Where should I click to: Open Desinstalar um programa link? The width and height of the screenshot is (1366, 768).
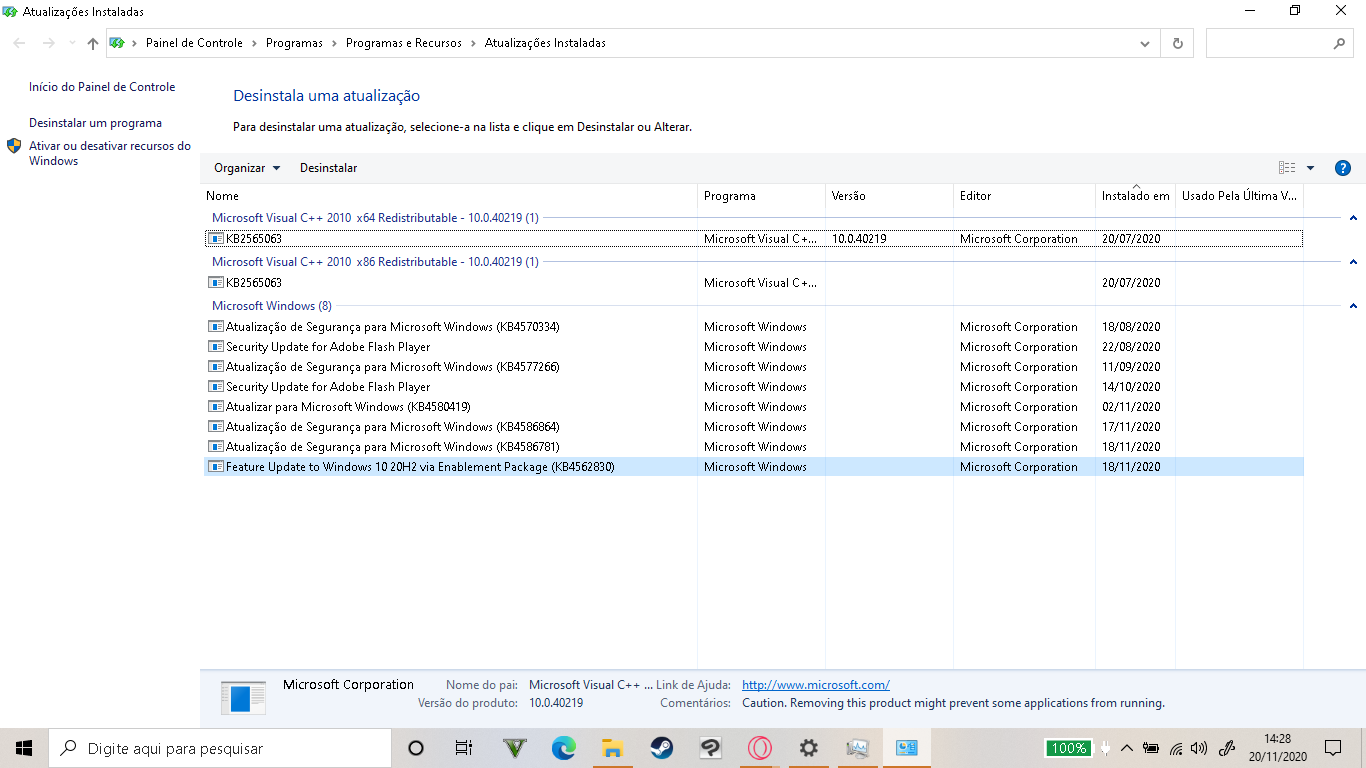point(95,123)
